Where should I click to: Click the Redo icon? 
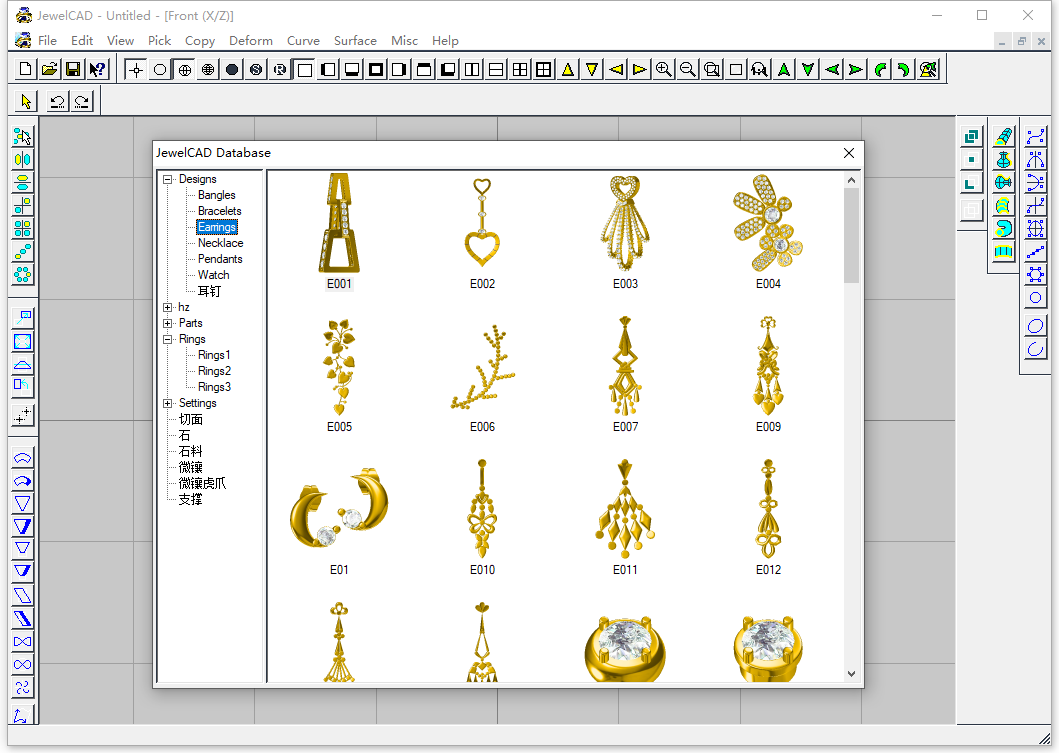82,101
